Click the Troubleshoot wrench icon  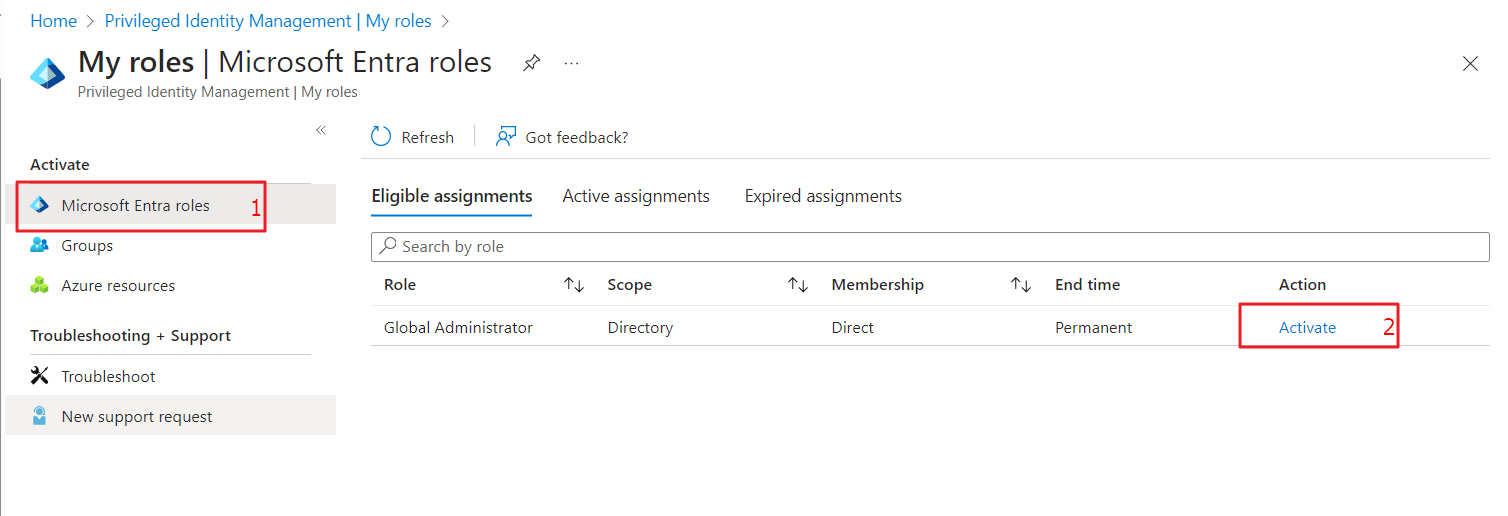tap(40, 376)
